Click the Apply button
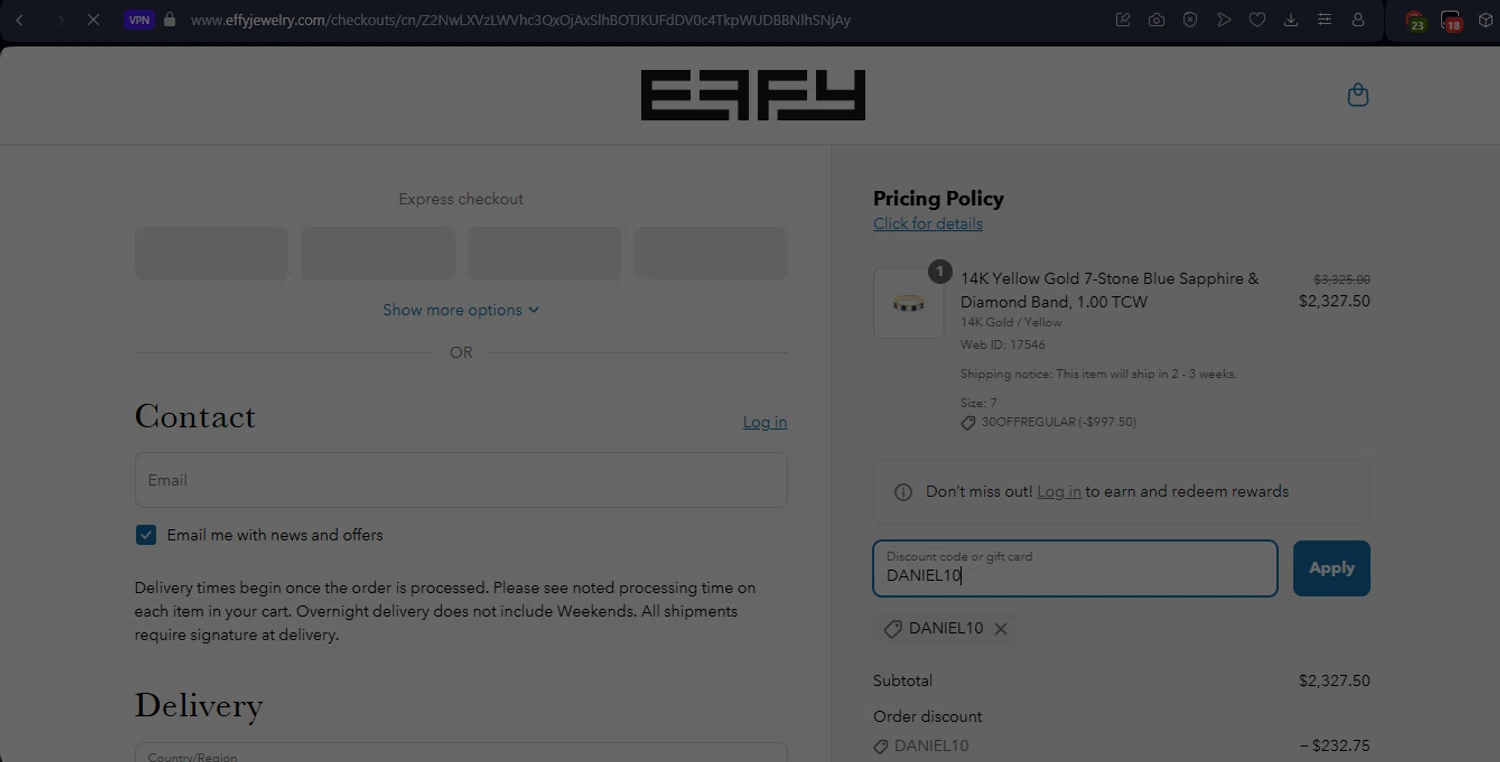The height and width of the screenshot is (762, 1500). pyautogui.click(x=1332, y=568)
